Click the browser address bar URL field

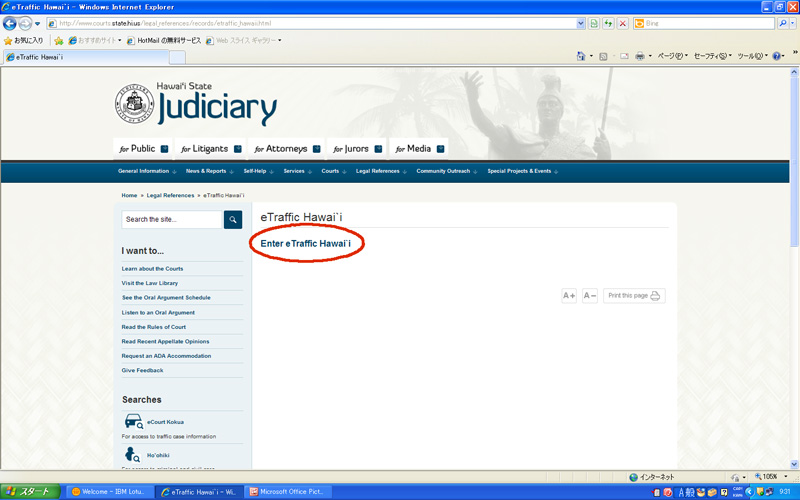coord(311,23)
